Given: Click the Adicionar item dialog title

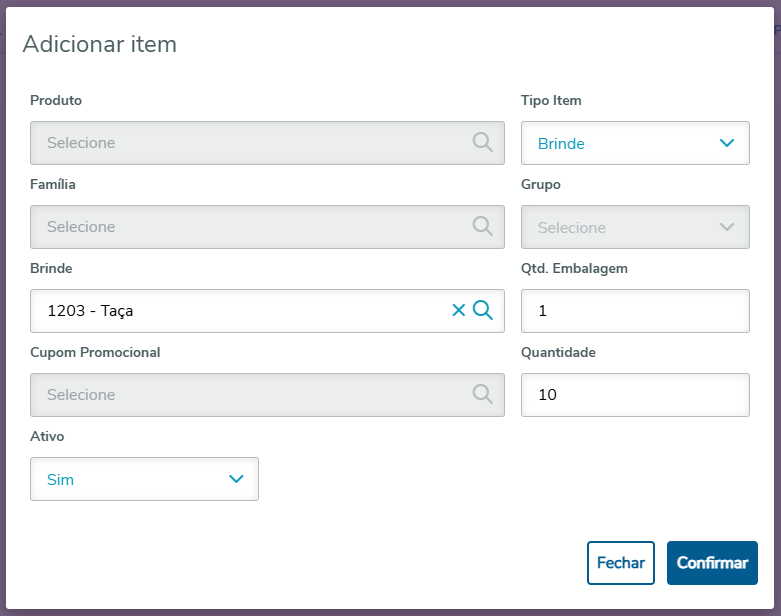Looking at the screenshot, I should tap(99, 44).
